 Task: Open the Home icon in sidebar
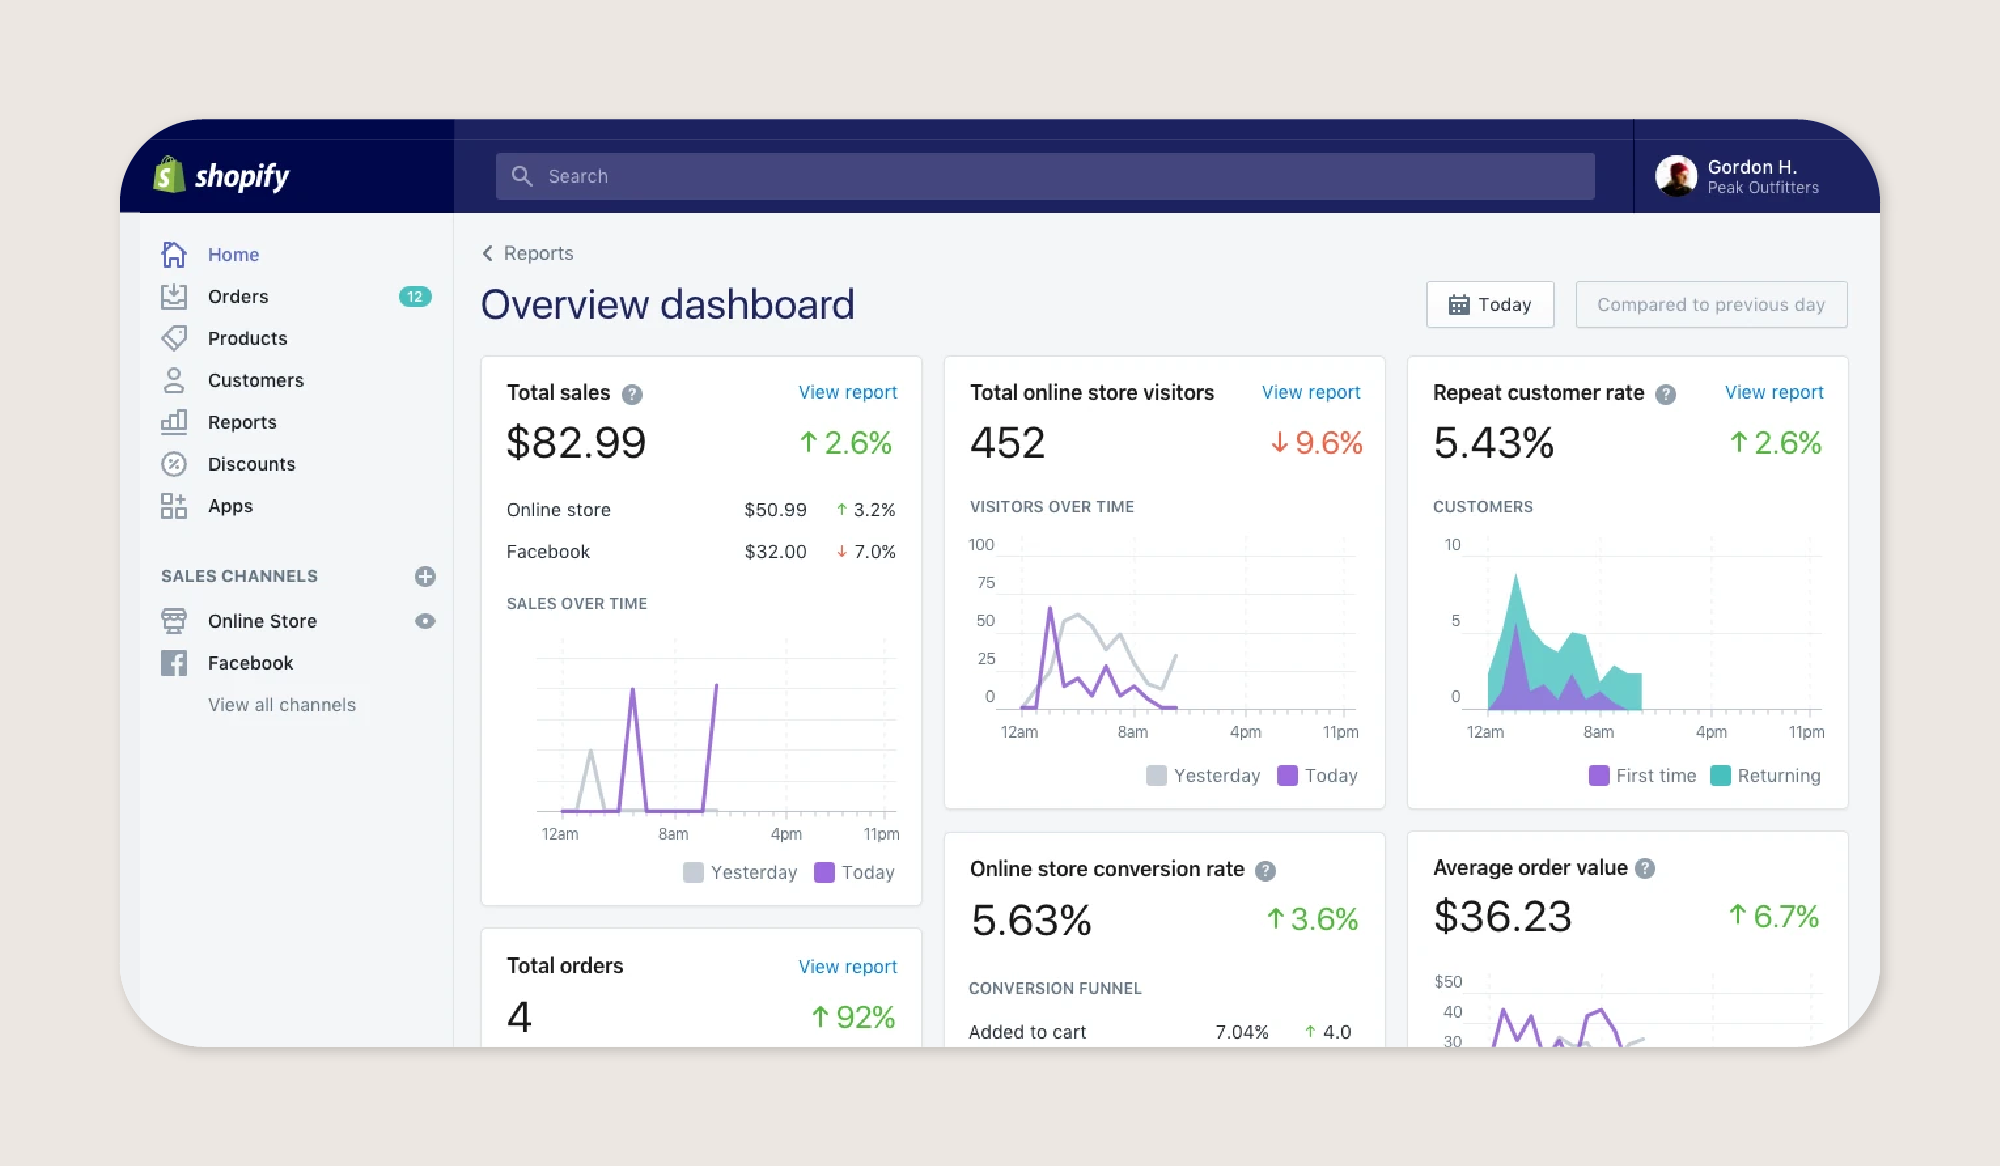tap(174, 255)
